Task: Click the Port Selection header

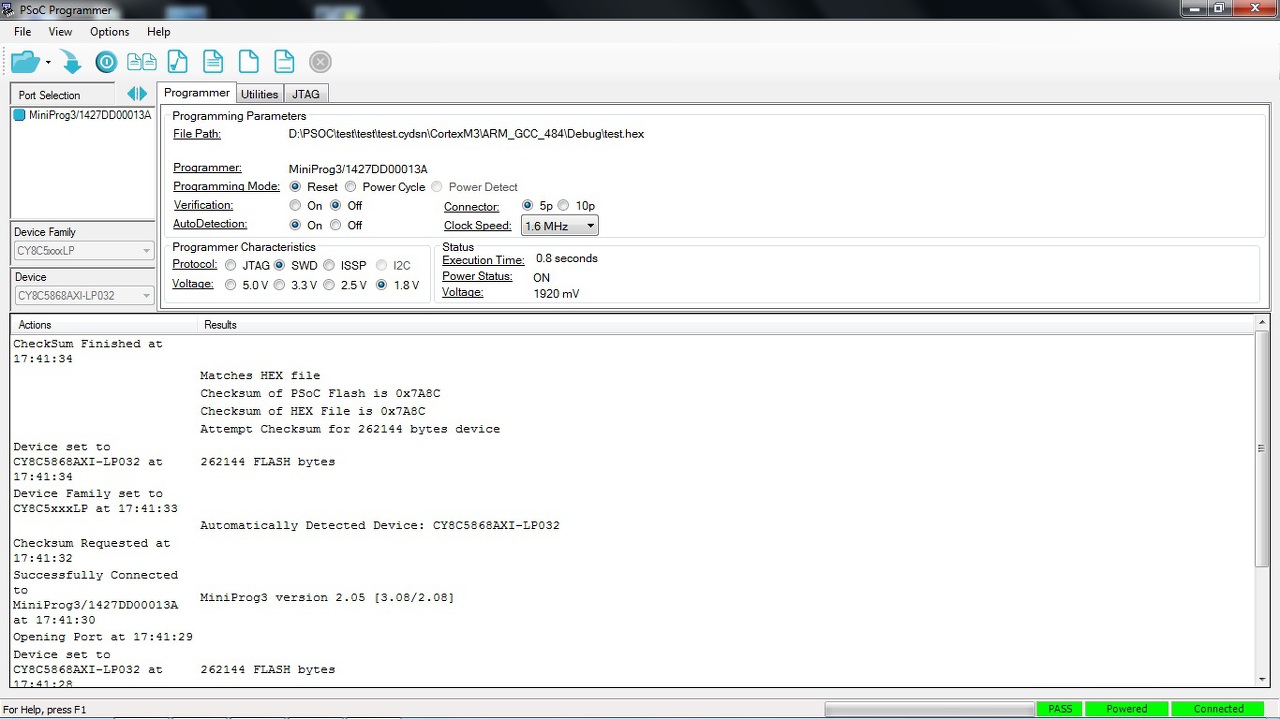Action: 62,95
